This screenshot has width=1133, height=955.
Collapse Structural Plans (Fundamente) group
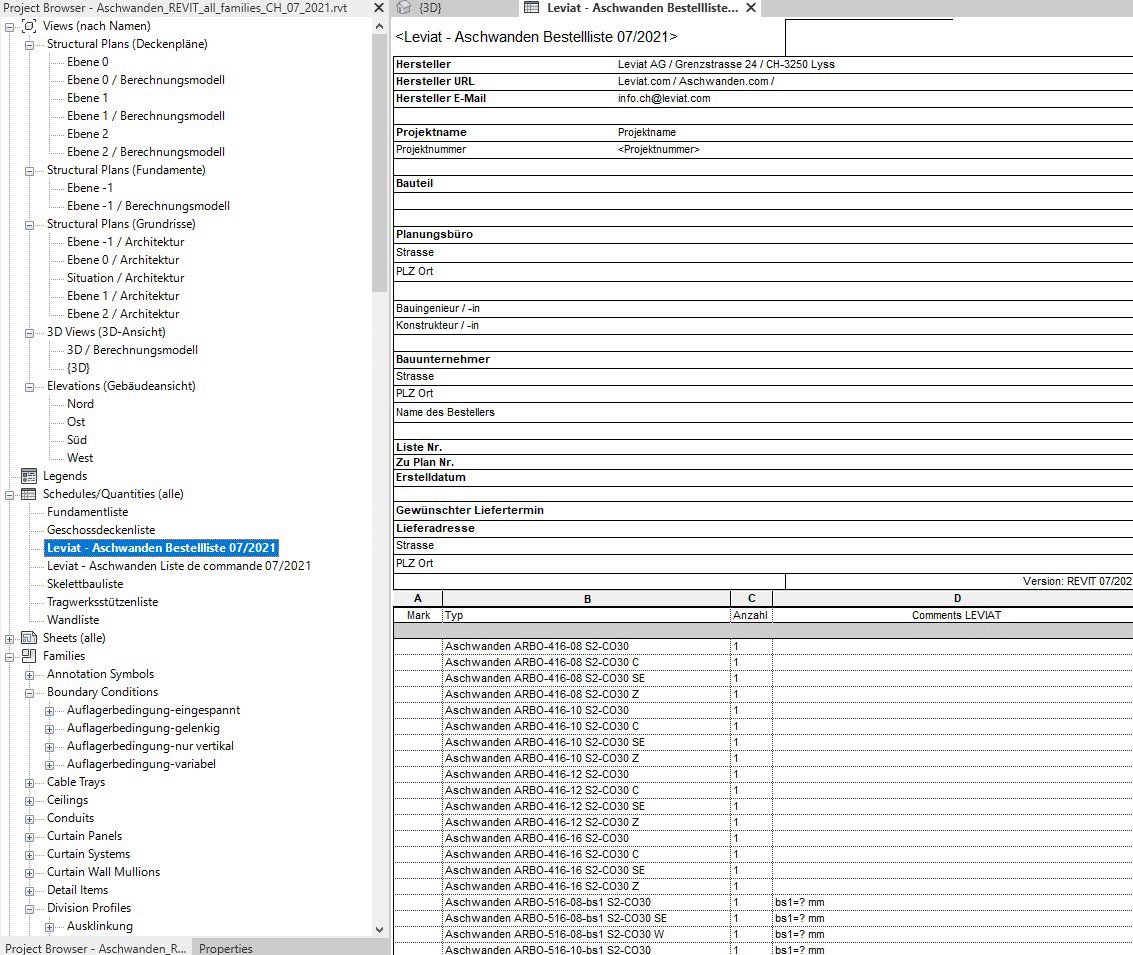coord(30,171)
